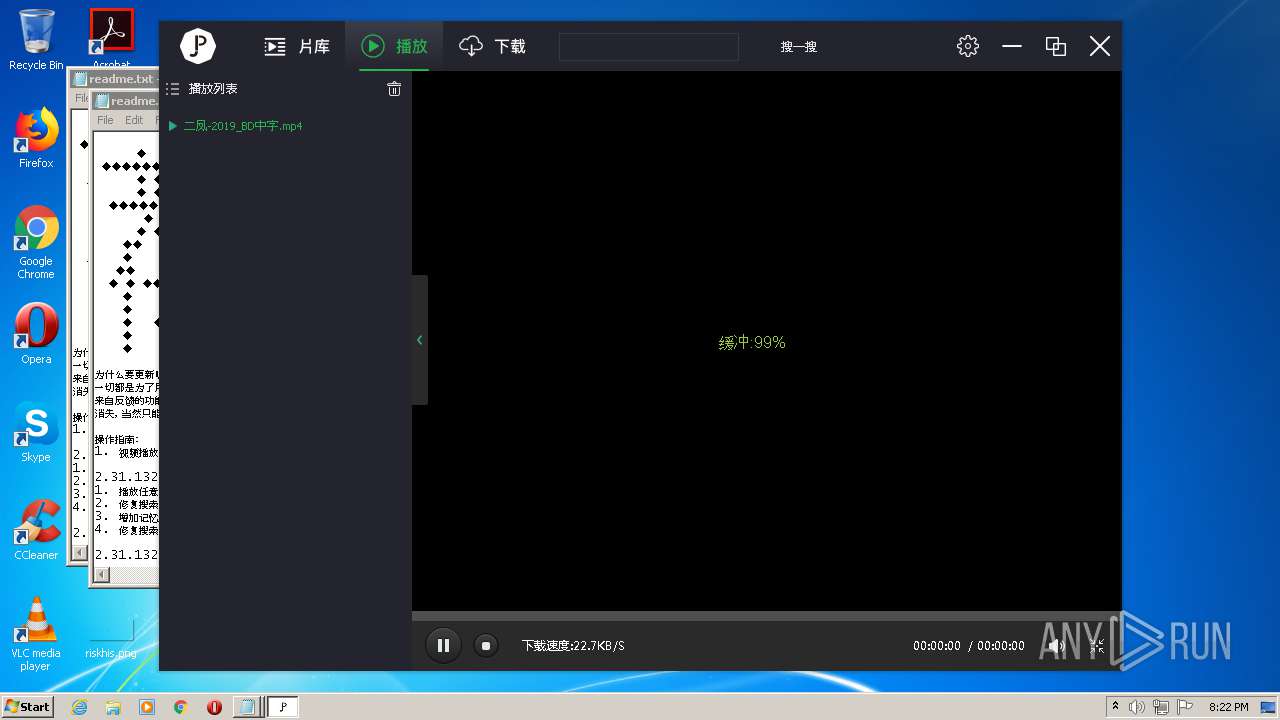Launch Google Chrome from the desktop

[36, 243]
